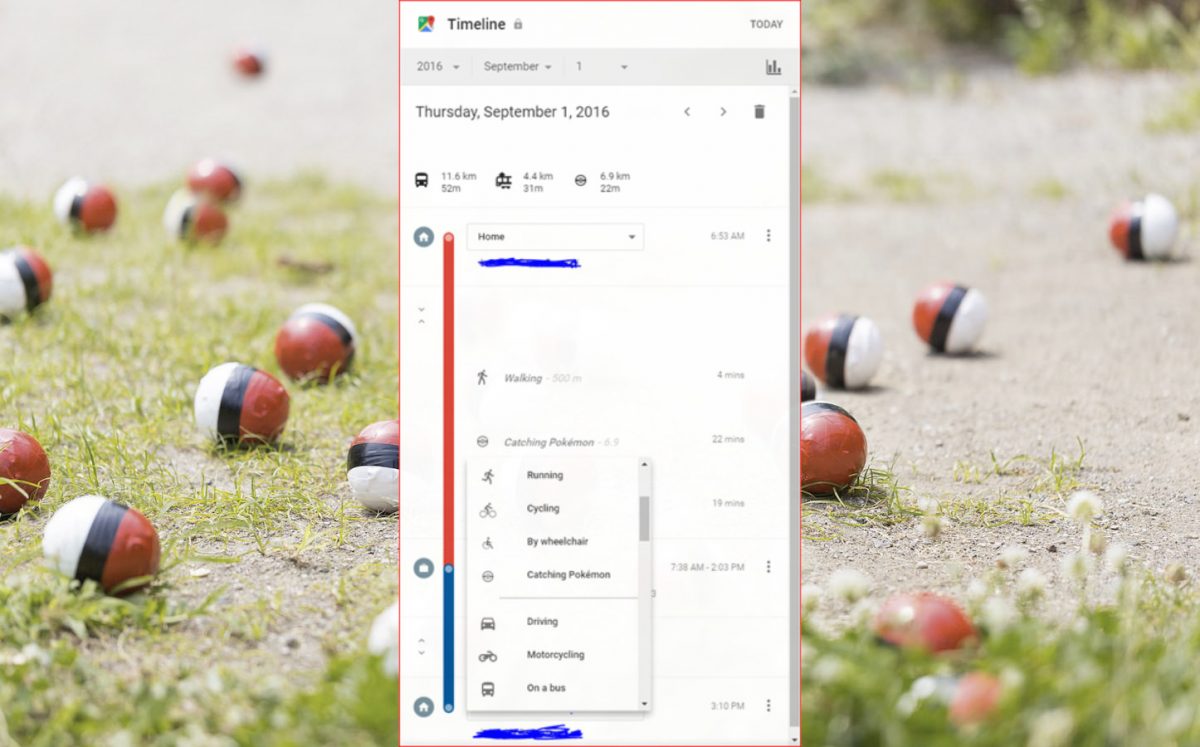Delete the day using trash icon
Screen dimensions: 1200x747
pyautogui.click(x=759, y=112)
